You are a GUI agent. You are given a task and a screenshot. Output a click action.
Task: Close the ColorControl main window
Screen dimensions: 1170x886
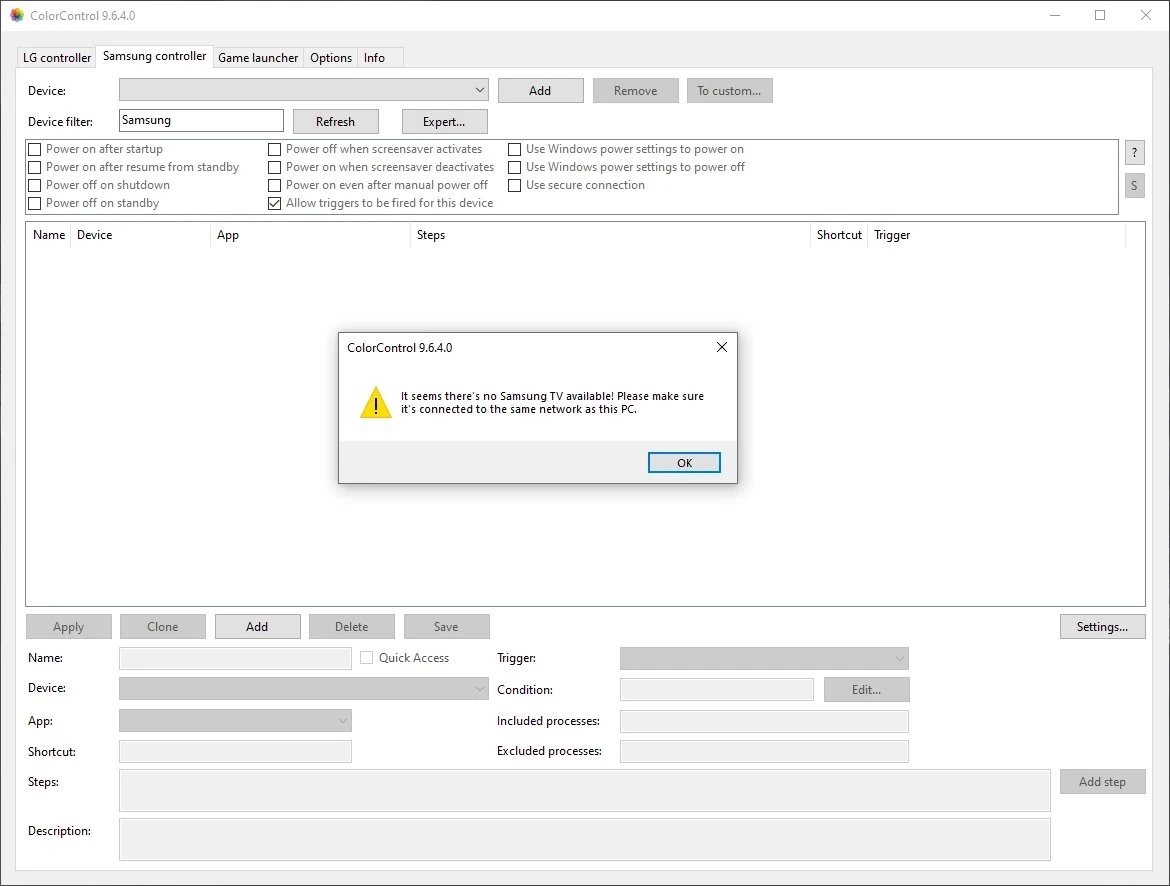[x=1145, y=15]
